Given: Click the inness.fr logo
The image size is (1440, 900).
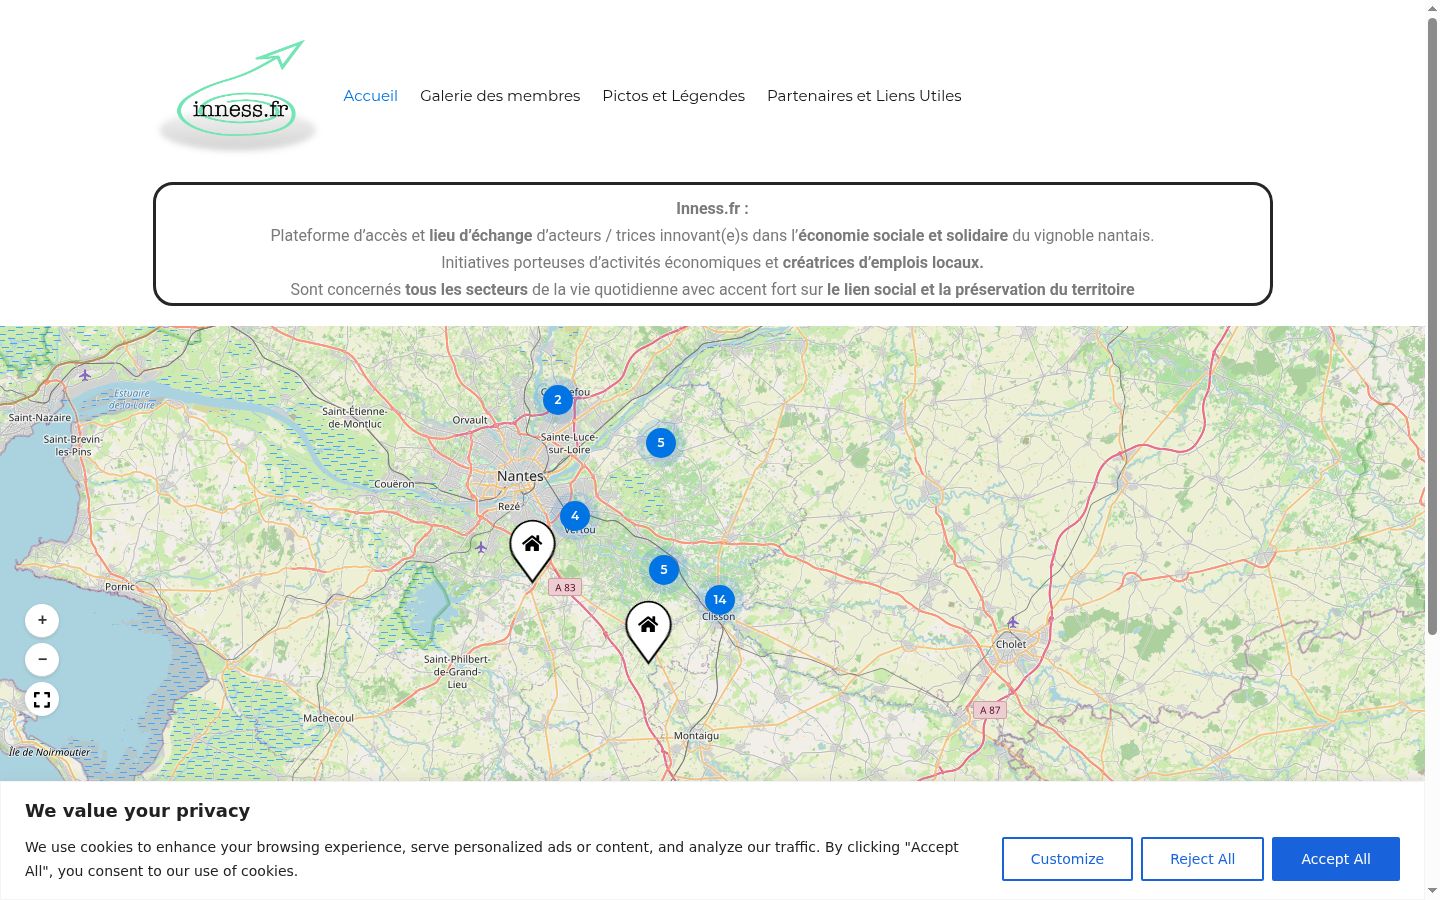Looking at the screenshot, I should click(238, 96).
